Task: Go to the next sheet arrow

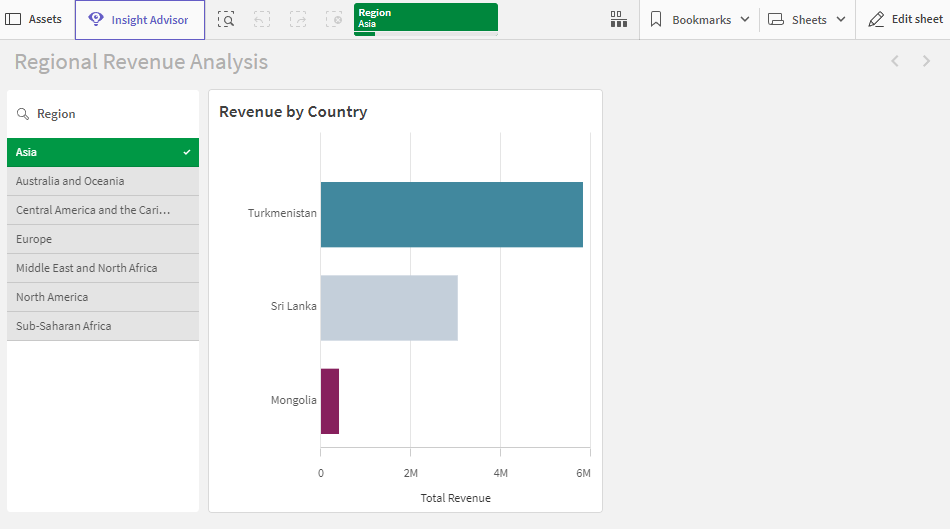Action: [x=926, y=62]
